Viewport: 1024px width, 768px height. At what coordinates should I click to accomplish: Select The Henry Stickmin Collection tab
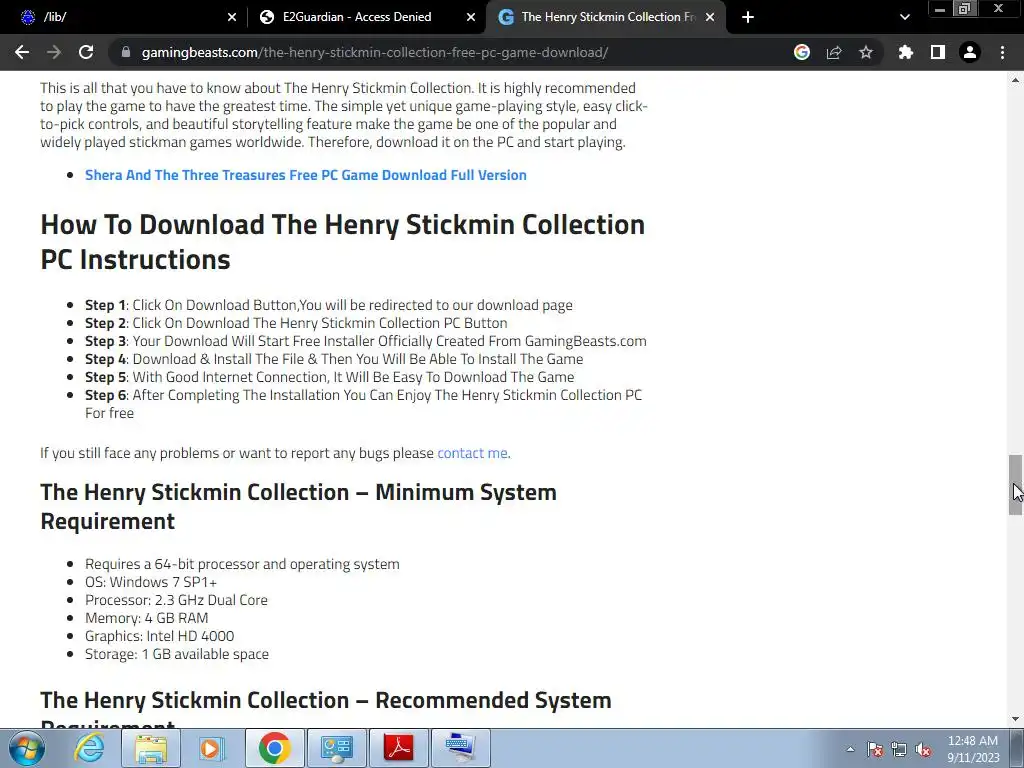(x=605, y=17)
